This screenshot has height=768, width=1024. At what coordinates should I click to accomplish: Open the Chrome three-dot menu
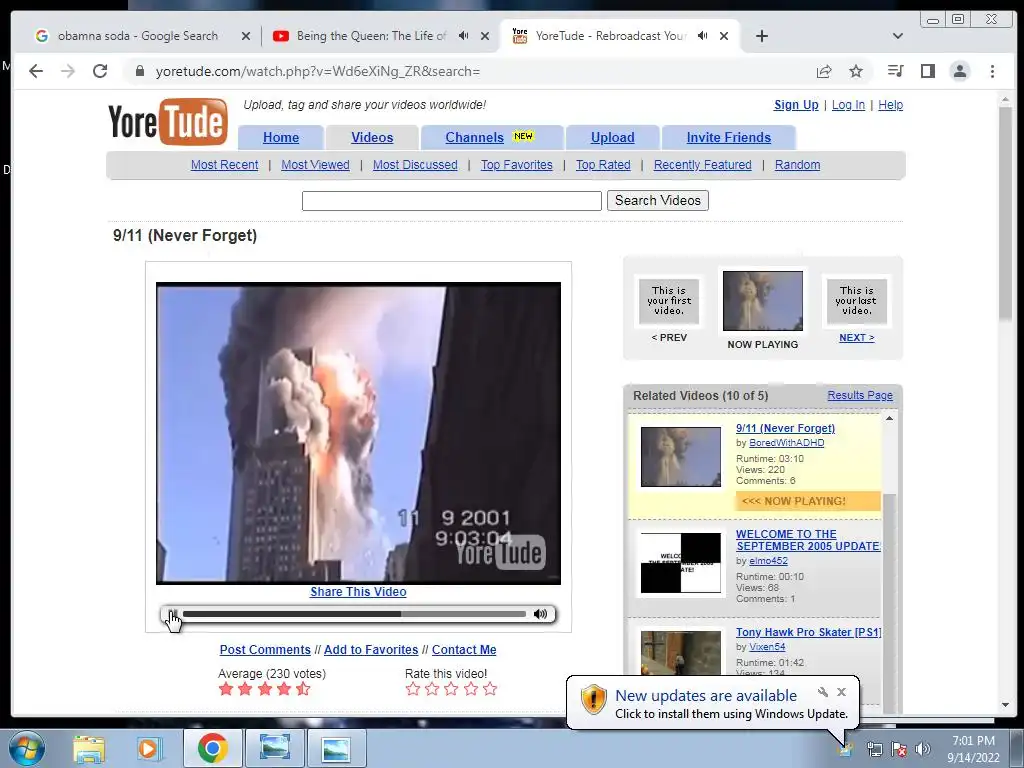pos(992,71)
